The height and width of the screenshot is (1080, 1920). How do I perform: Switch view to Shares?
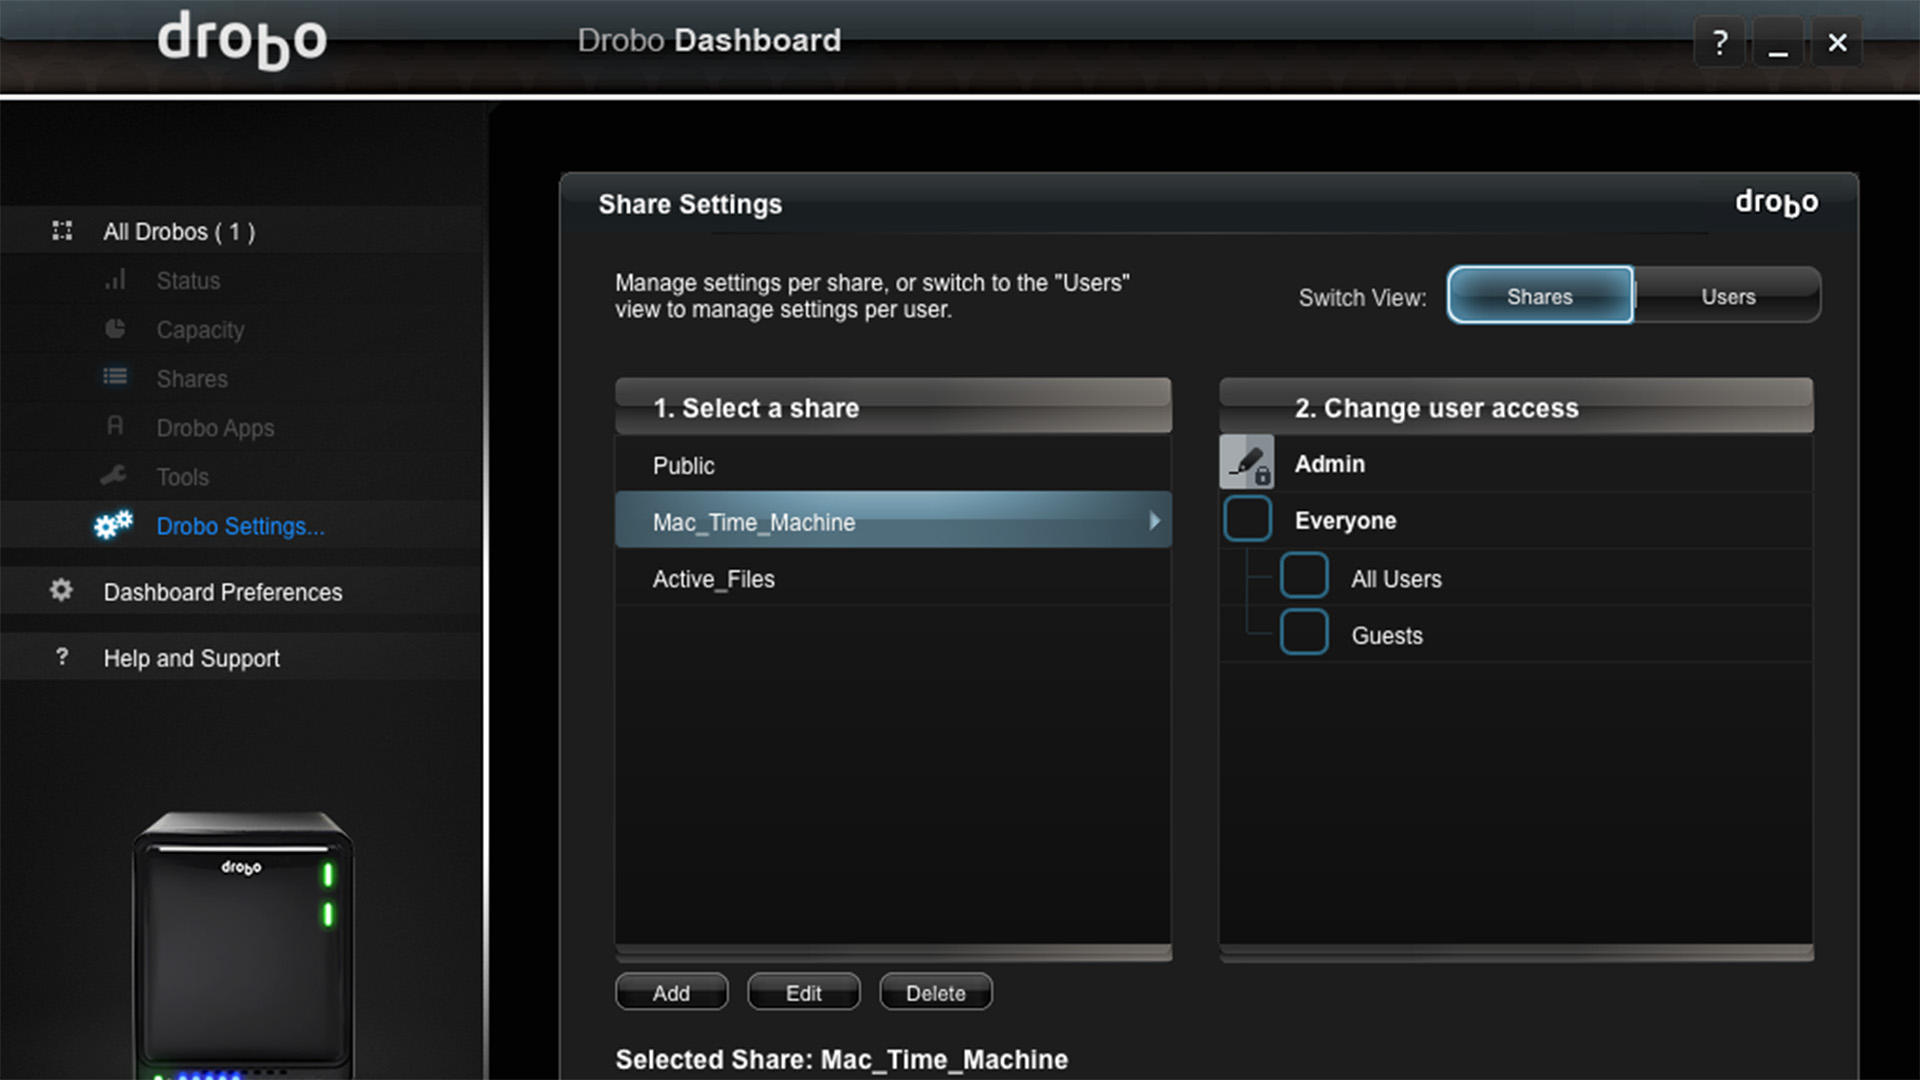[1540, 296]
